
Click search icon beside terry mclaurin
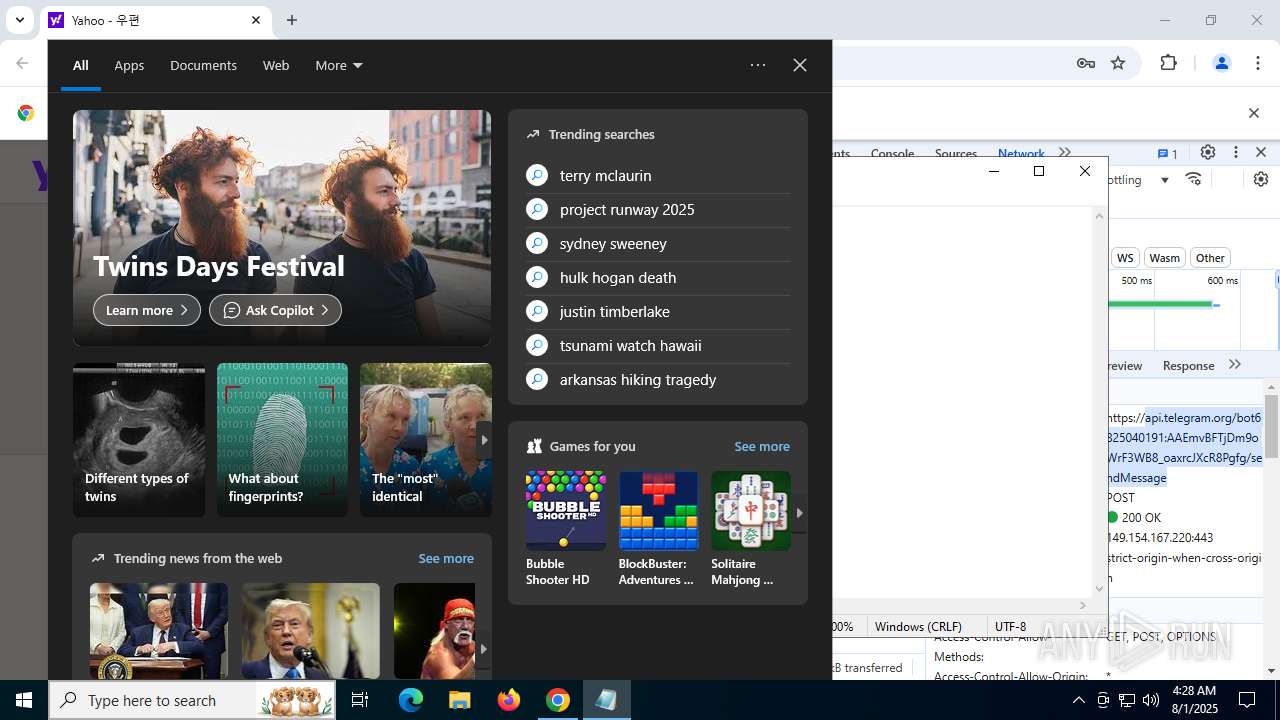[x=537, y=175]
